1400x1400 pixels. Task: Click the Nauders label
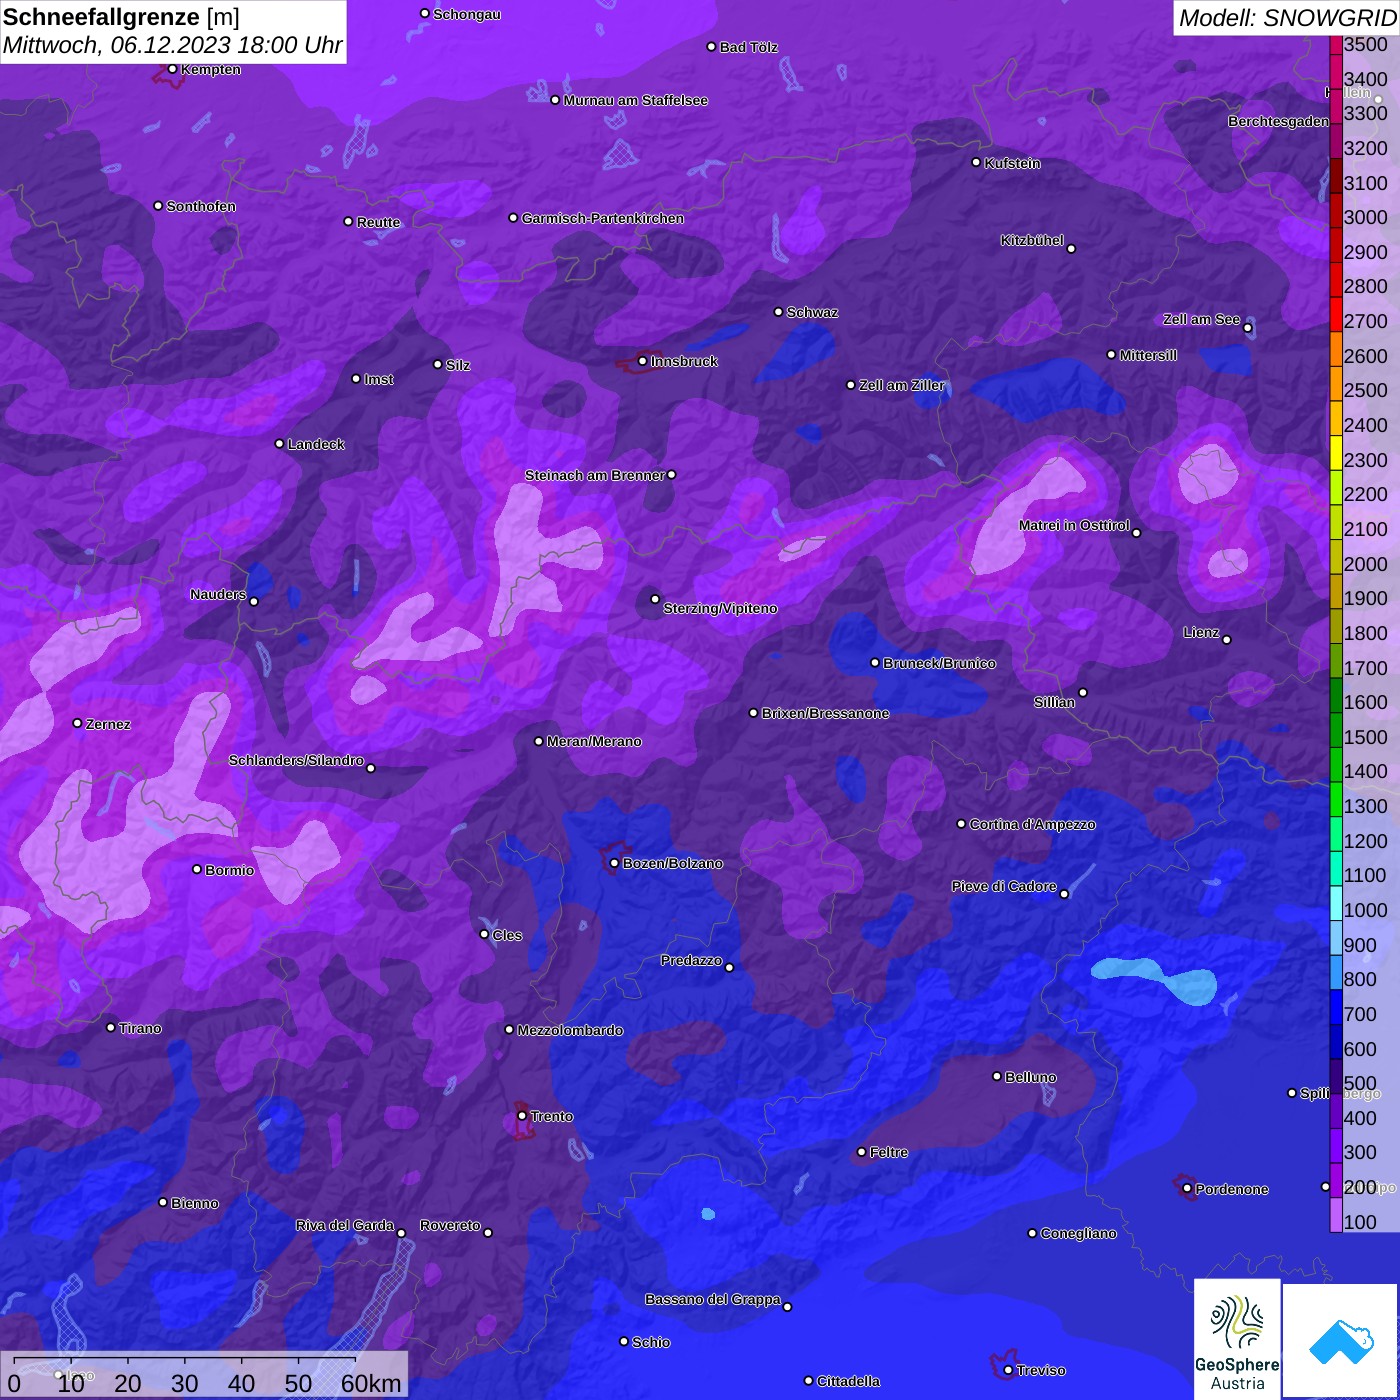pos(218,594)
